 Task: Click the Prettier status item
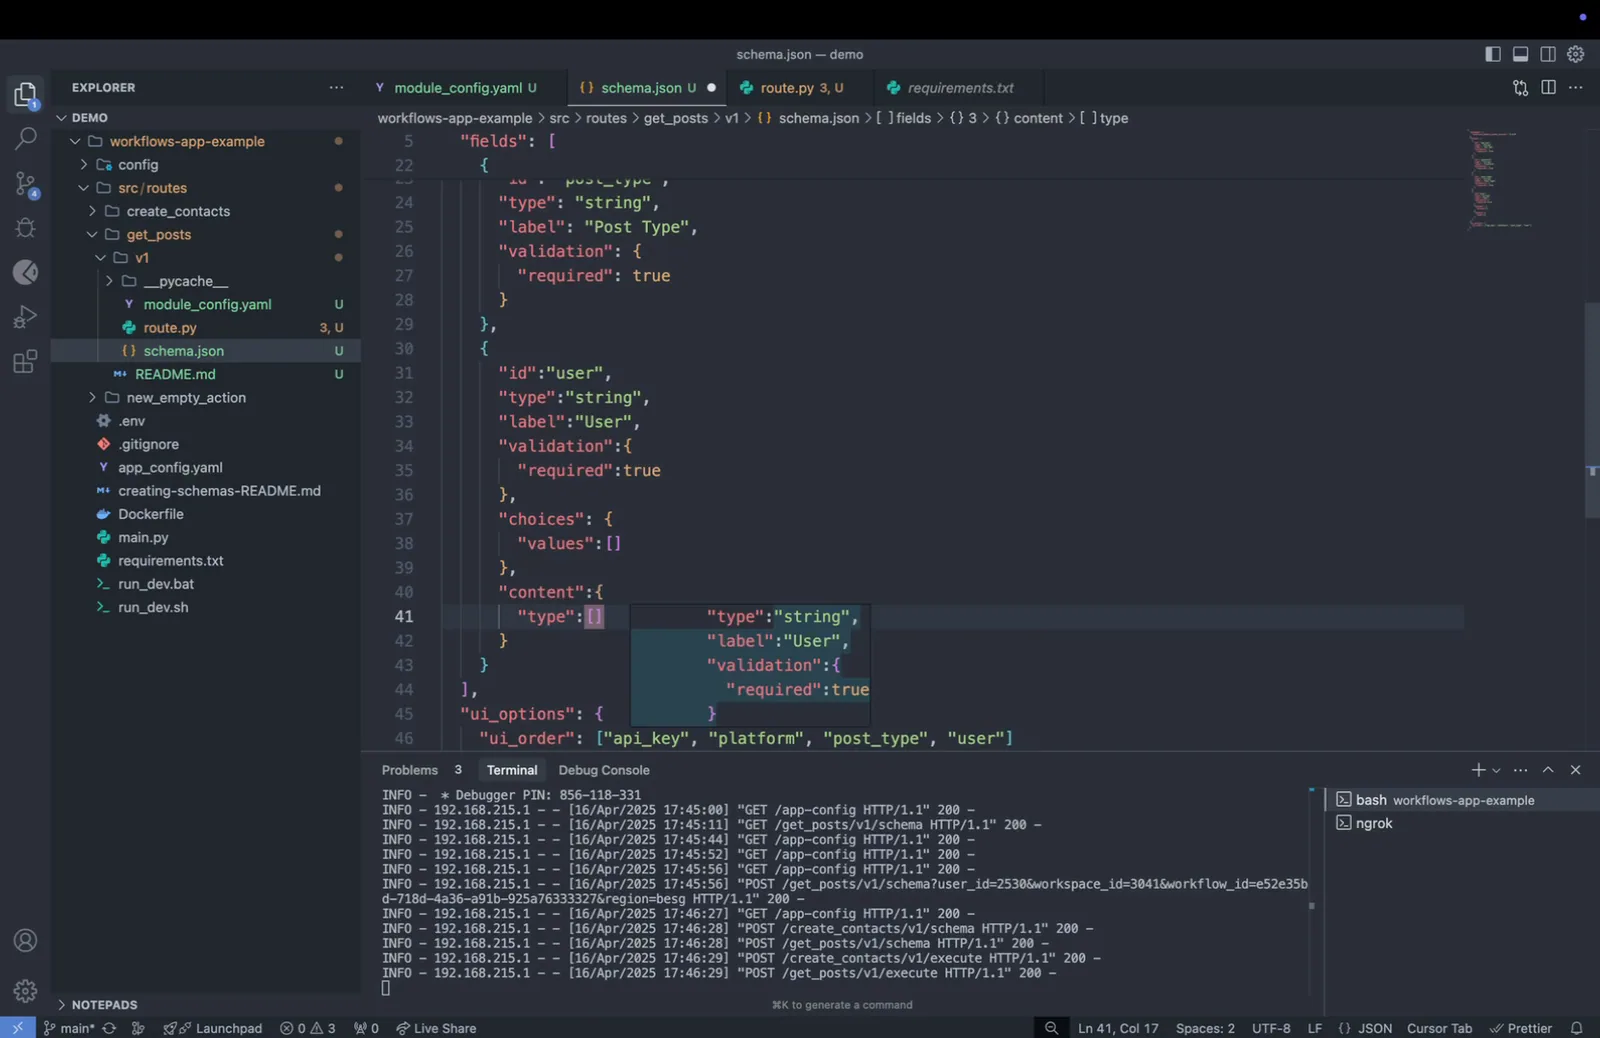pos(1520,1028)
